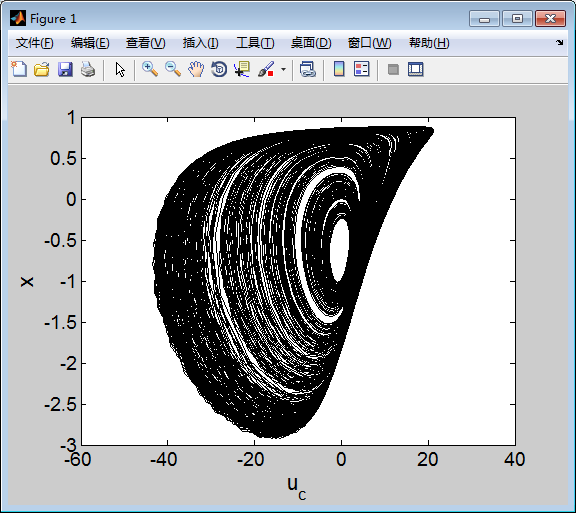This screenshot has width=576, height=513.
Task: Click the Show Plot Tools icon
Action: 416,69
